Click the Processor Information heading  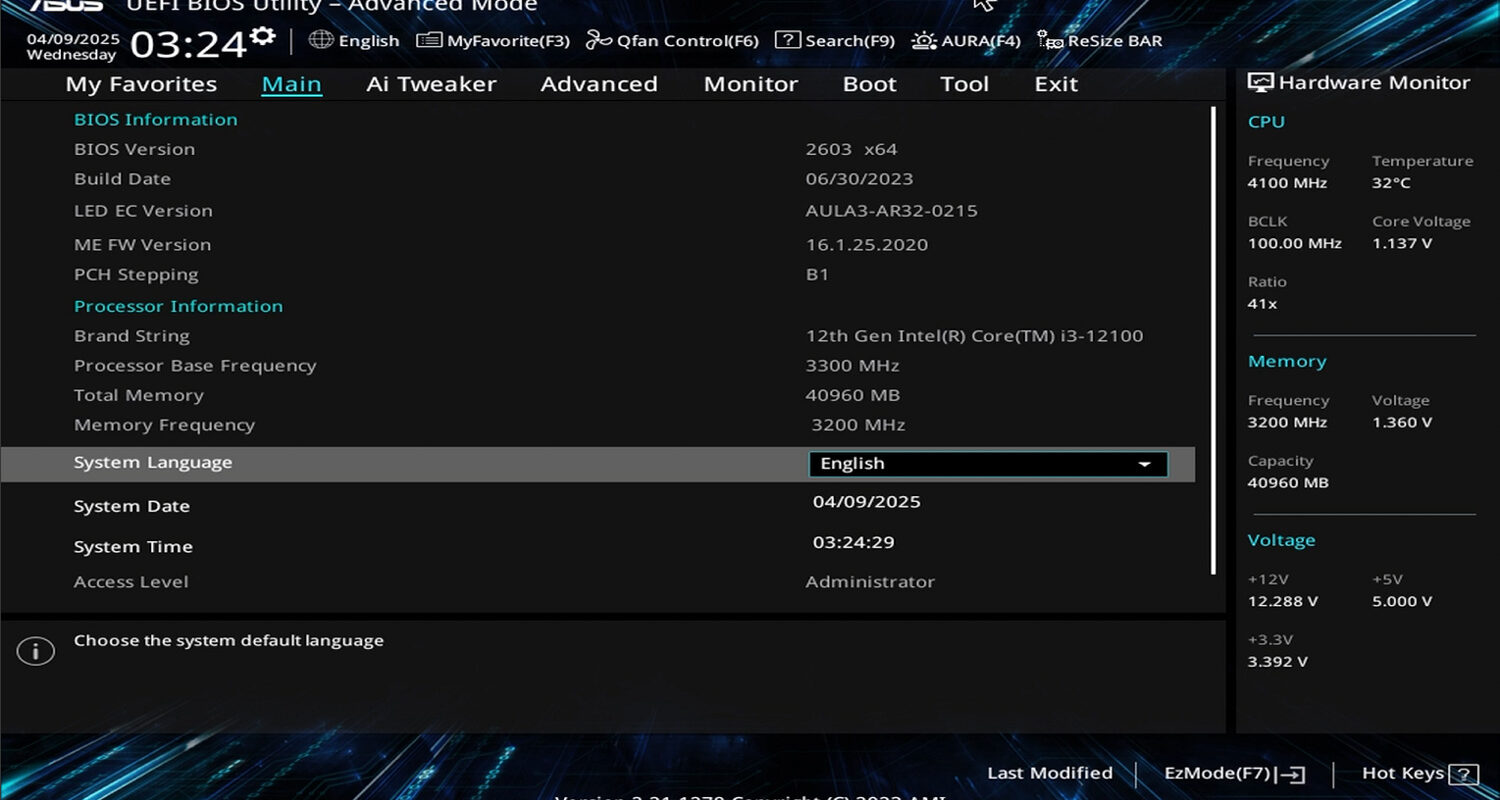point(178,306)
